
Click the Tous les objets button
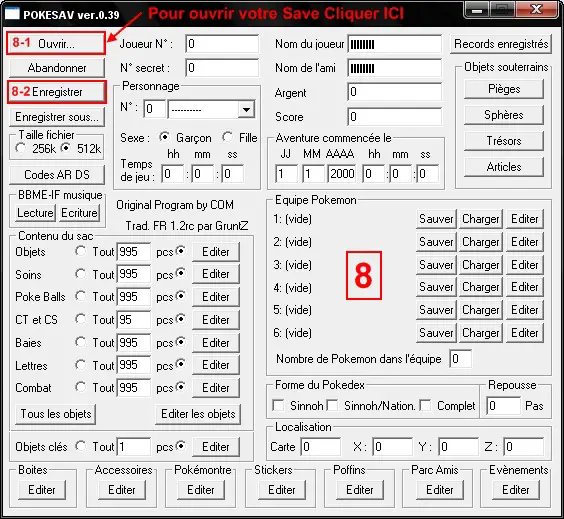56,414
